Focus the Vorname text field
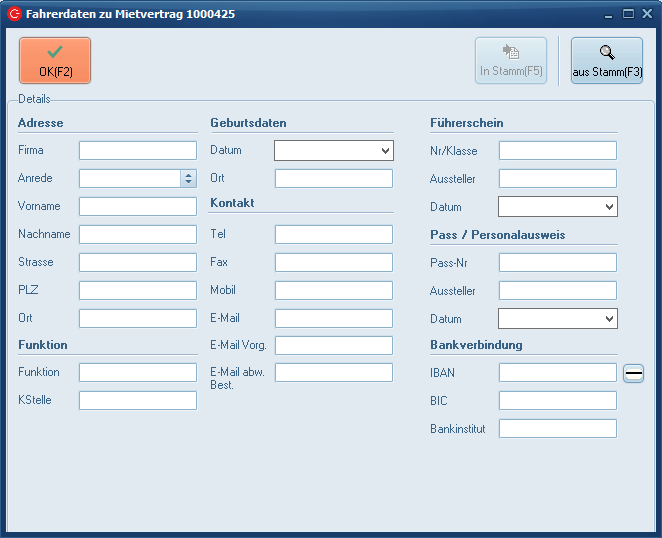662x538 pixels. tap(138, 206)
